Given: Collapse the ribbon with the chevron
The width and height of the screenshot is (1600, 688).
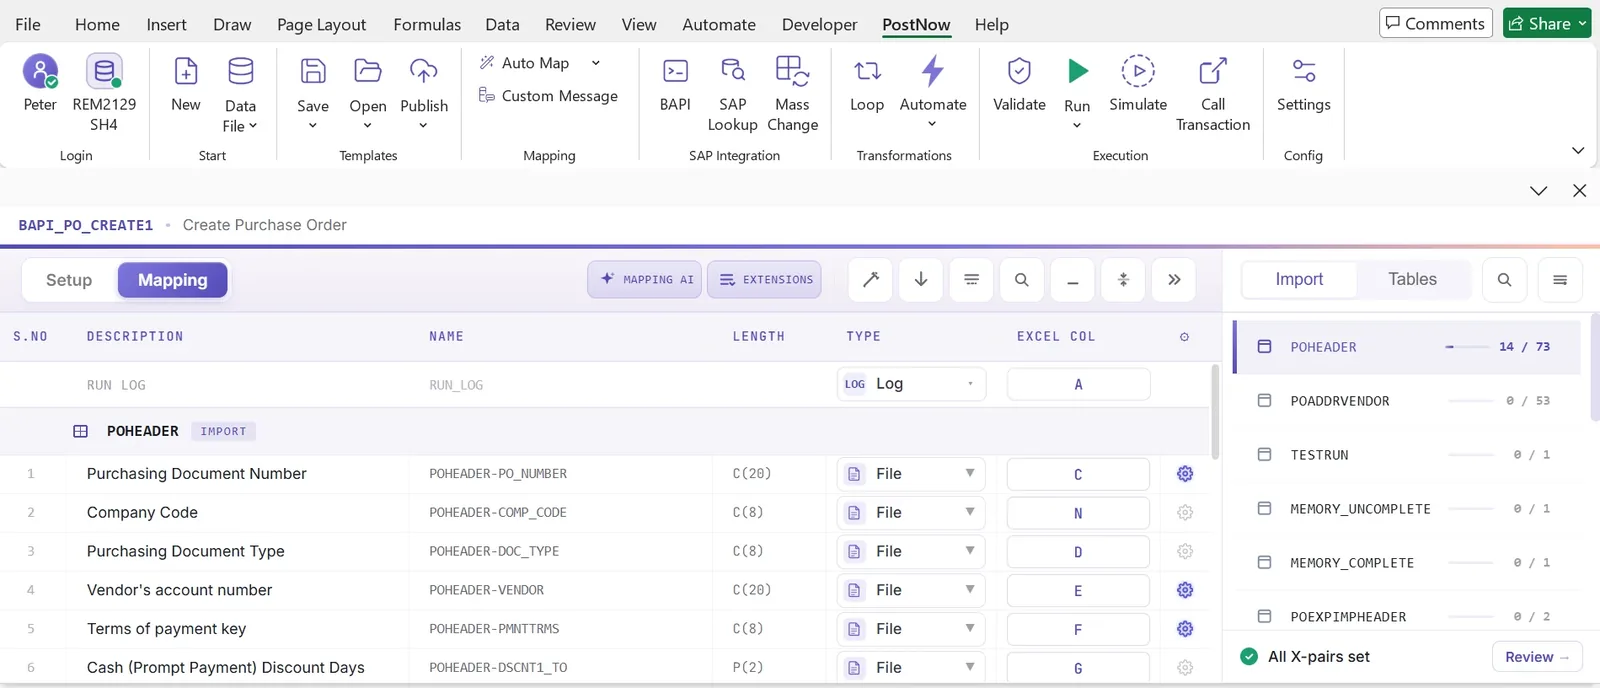Looking at the screenshot, I should 1578,150.
